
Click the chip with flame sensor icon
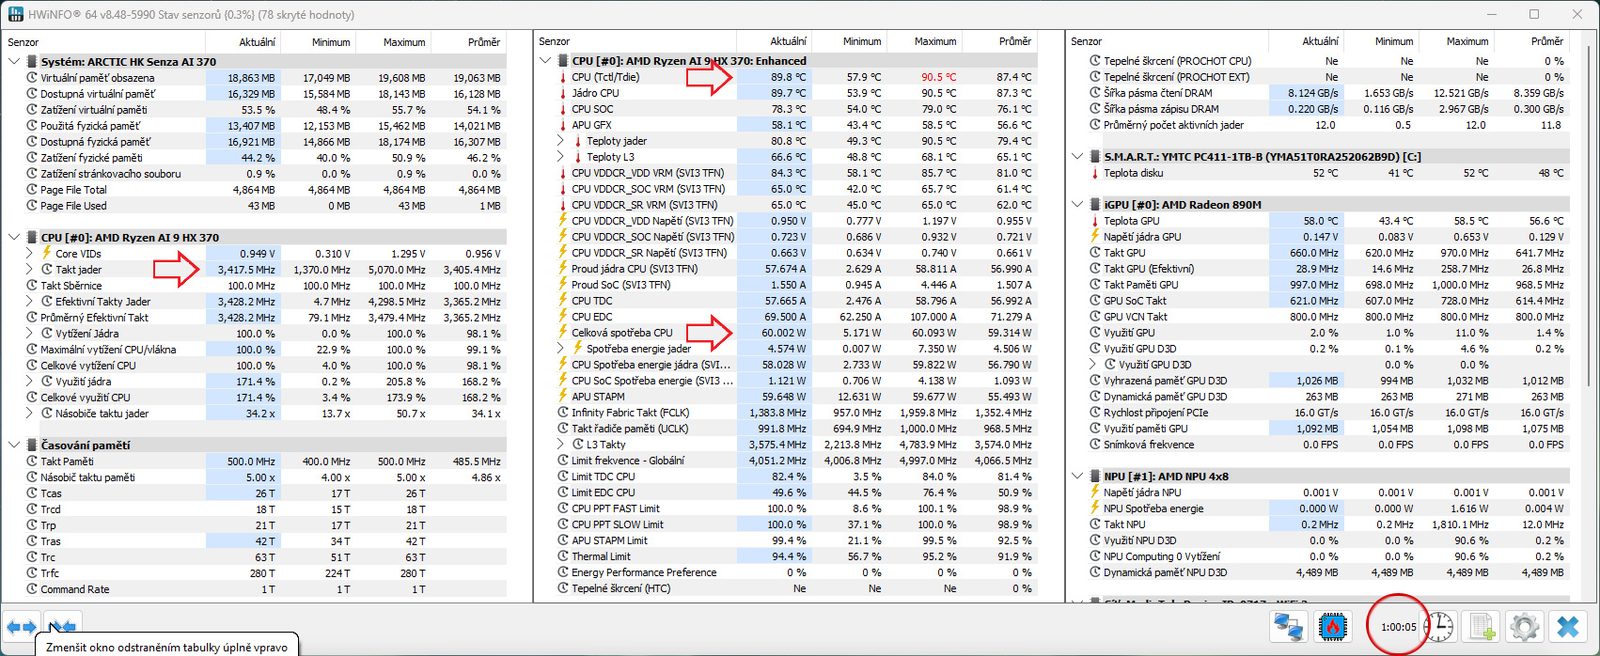tap(1333, 627)
